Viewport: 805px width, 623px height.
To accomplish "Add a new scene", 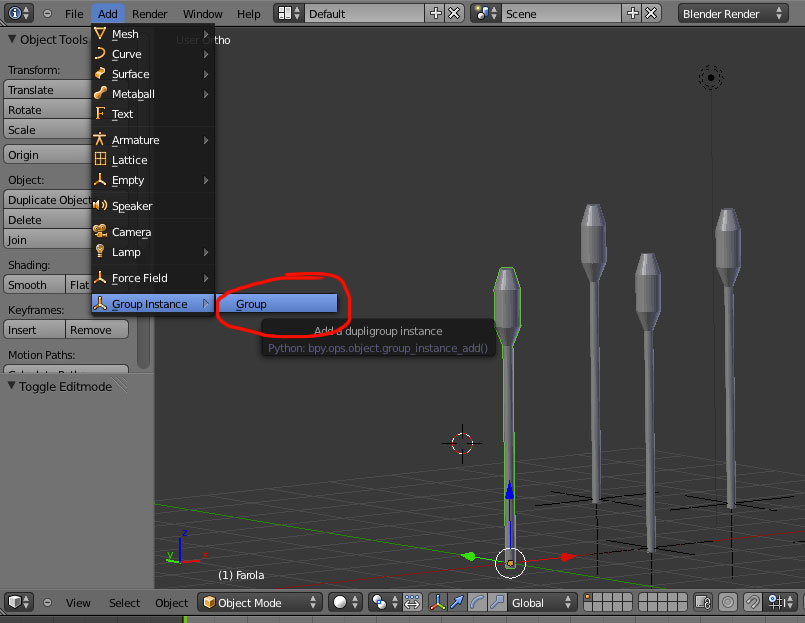I will [632, 13].
